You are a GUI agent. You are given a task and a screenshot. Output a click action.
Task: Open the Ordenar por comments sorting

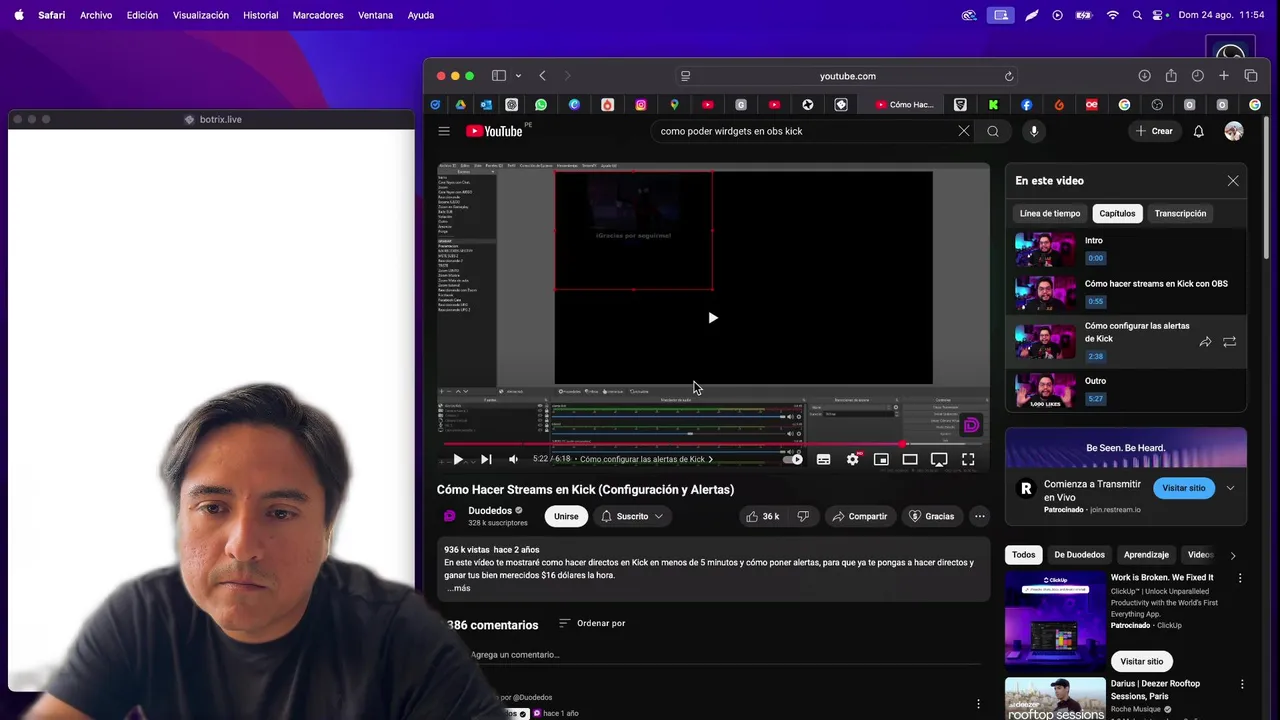coord(592,623)
